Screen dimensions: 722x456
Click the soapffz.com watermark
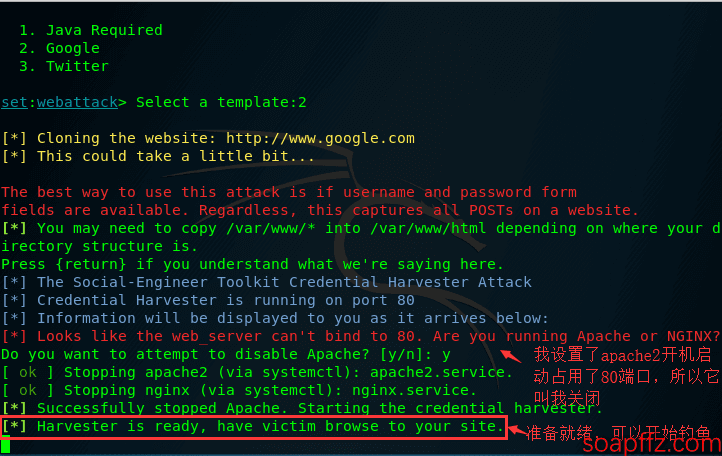click(x=652, y=444)
